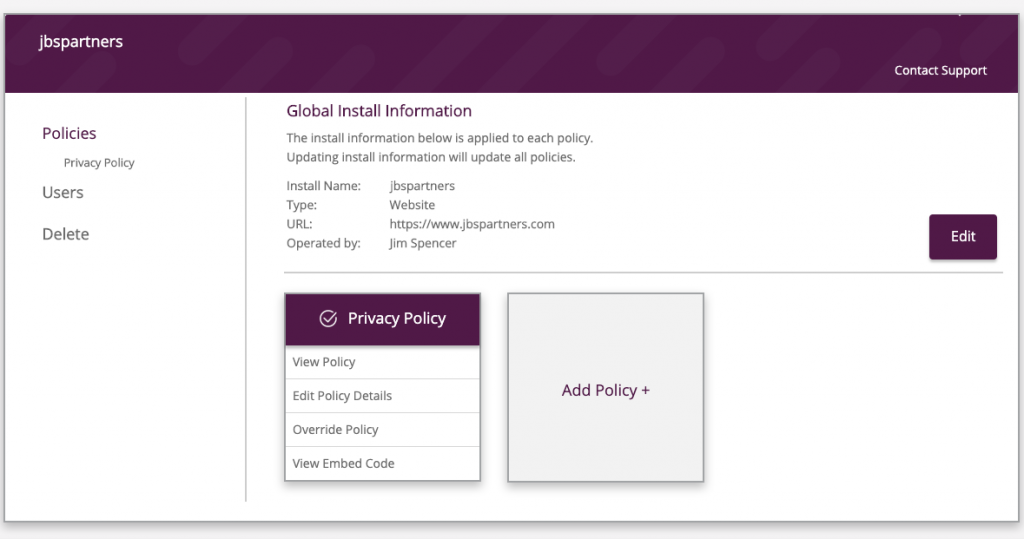Click the Add Policy + card
Viewport: 1024px width, 539px height.
point(605,387)
